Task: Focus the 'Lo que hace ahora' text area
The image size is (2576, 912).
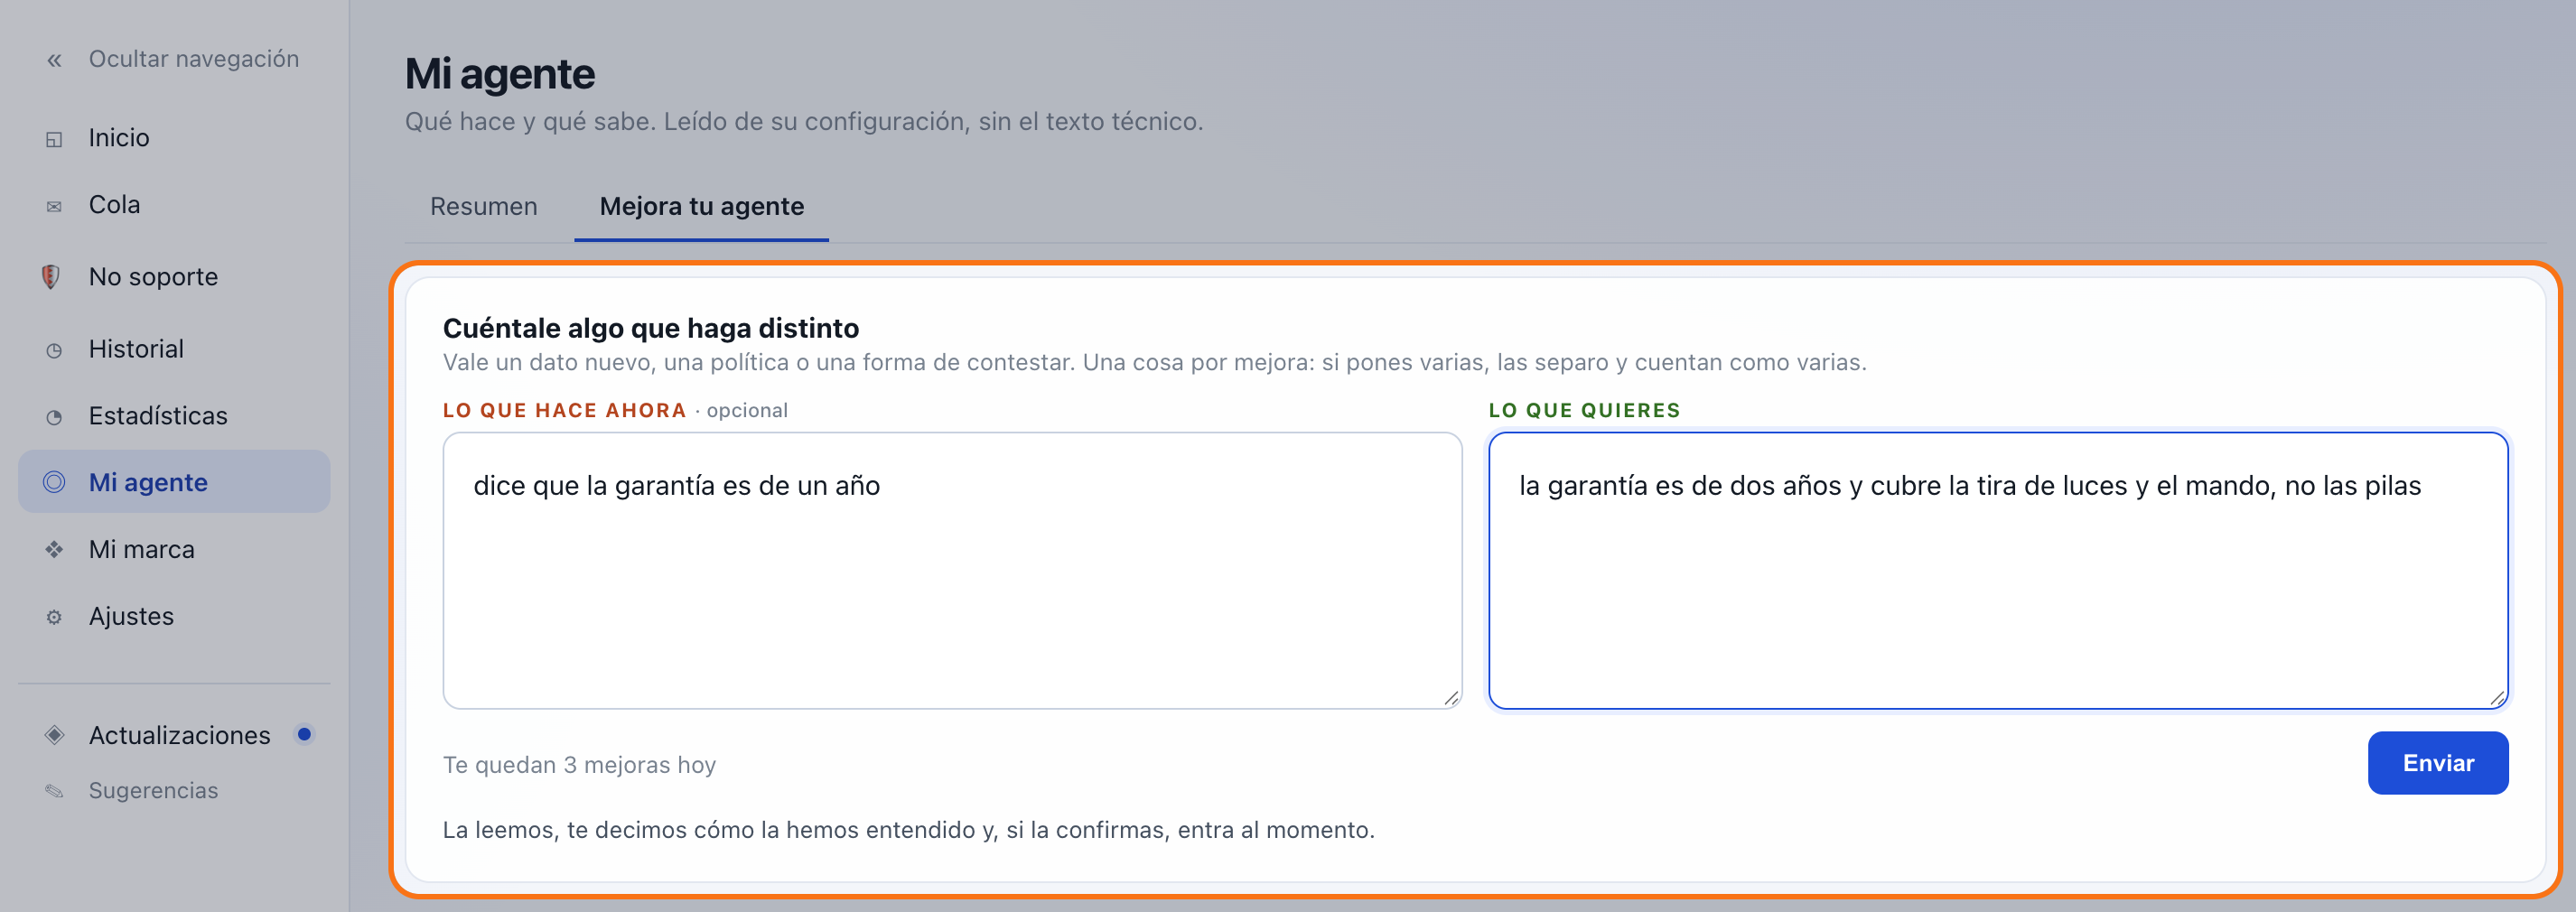Action: tap(952, 570)
